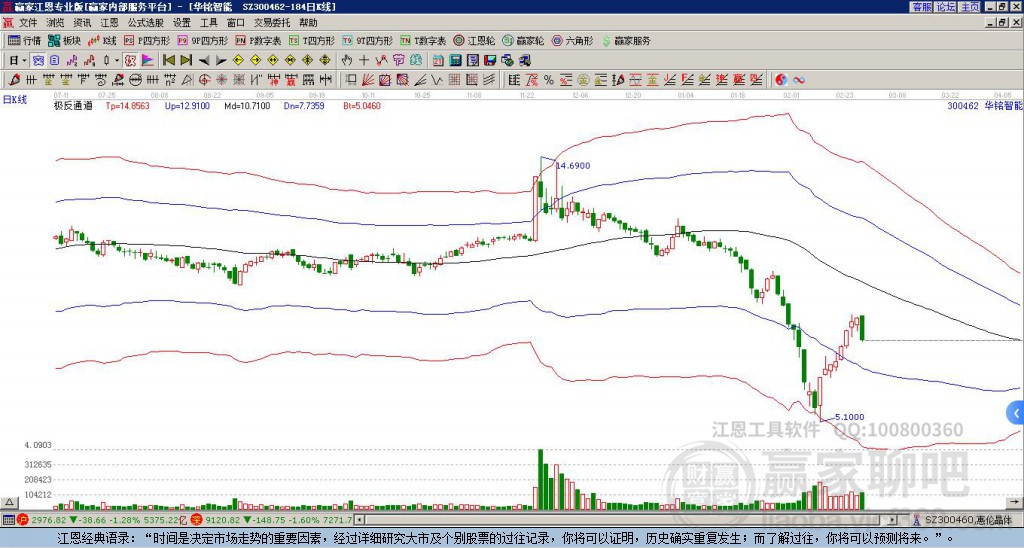Open the 交易委托 menu
The height and width of the screenshot is (548, 1024).
272,23
